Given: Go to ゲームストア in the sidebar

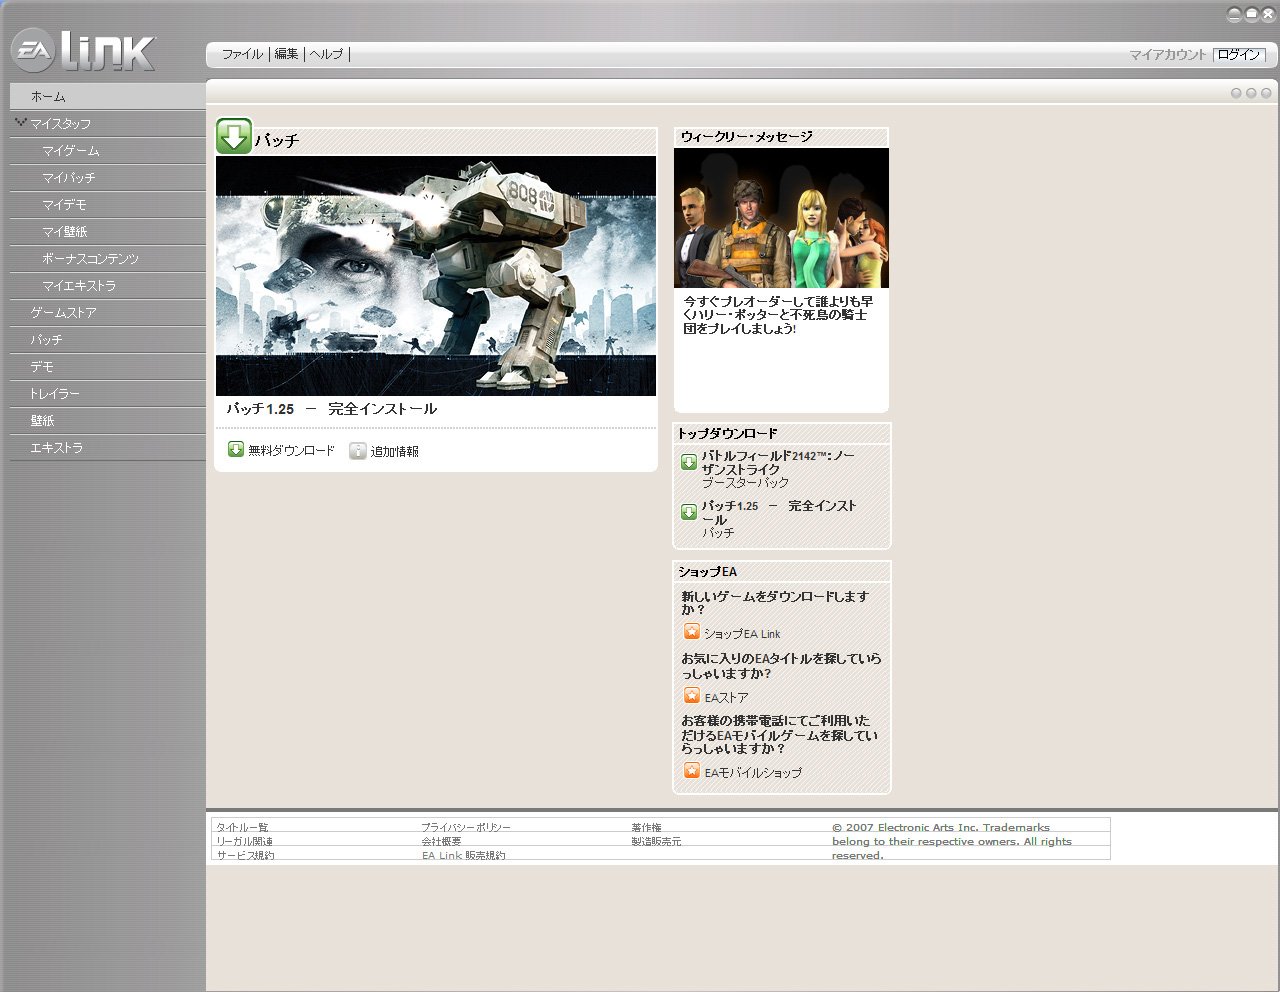Looking at the screenshot, I should pos(63,313).
